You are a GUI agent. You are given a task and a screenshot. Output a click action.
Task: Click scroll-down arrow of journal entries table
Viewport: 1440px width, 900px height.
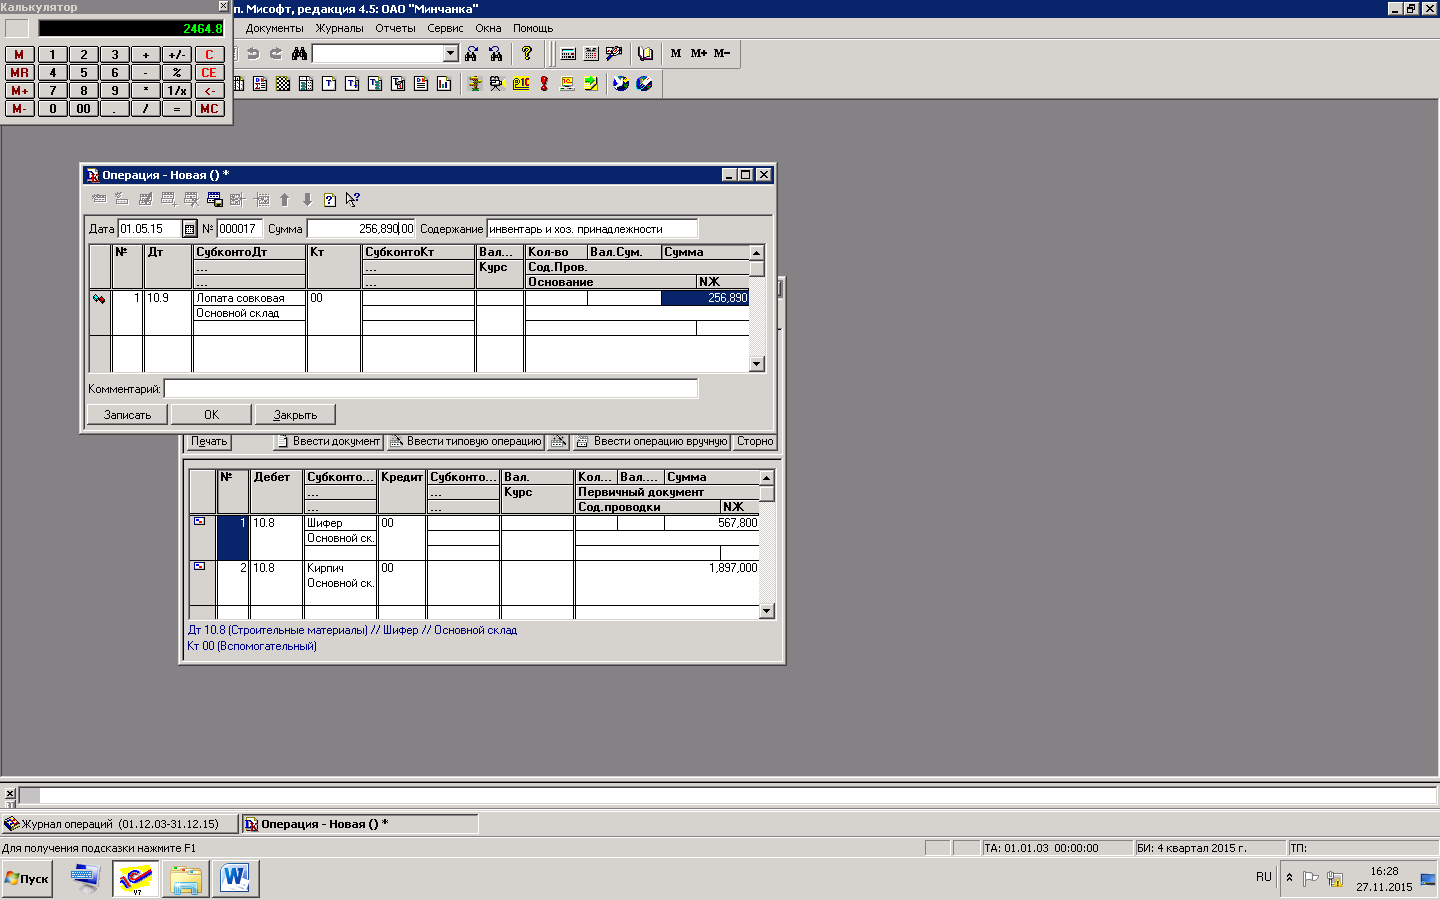click(767, 610)
